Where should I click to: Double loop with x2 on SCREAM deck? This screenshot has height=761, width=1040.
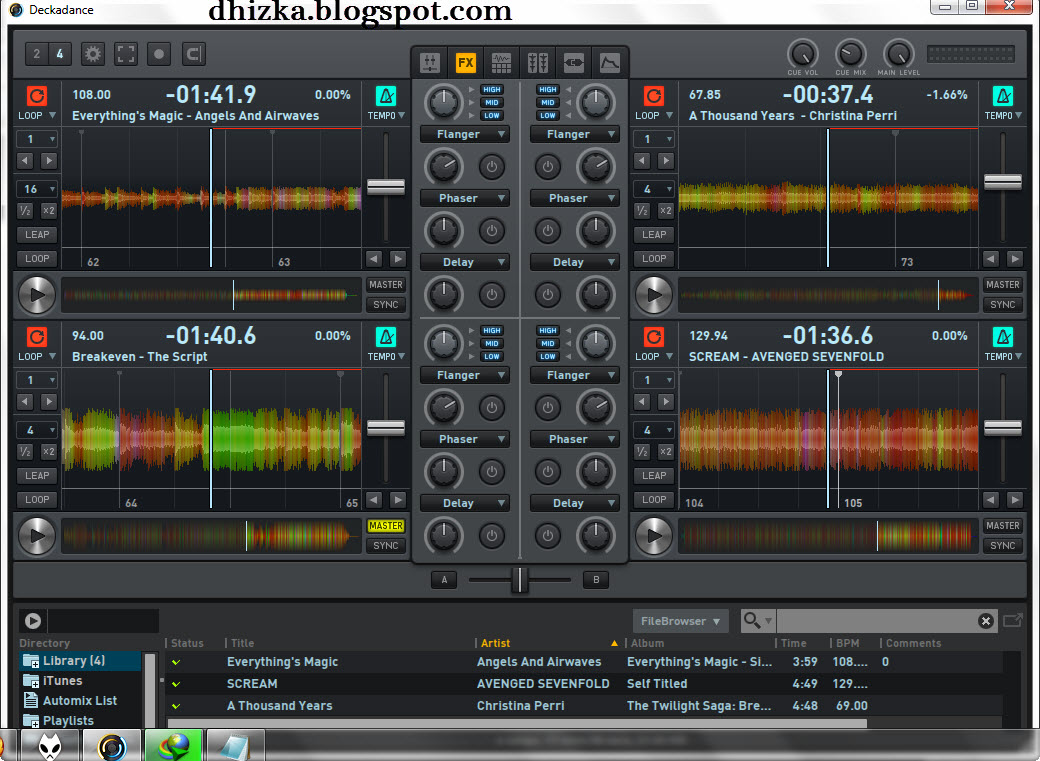pyautogui.click(x=665, y=451)
